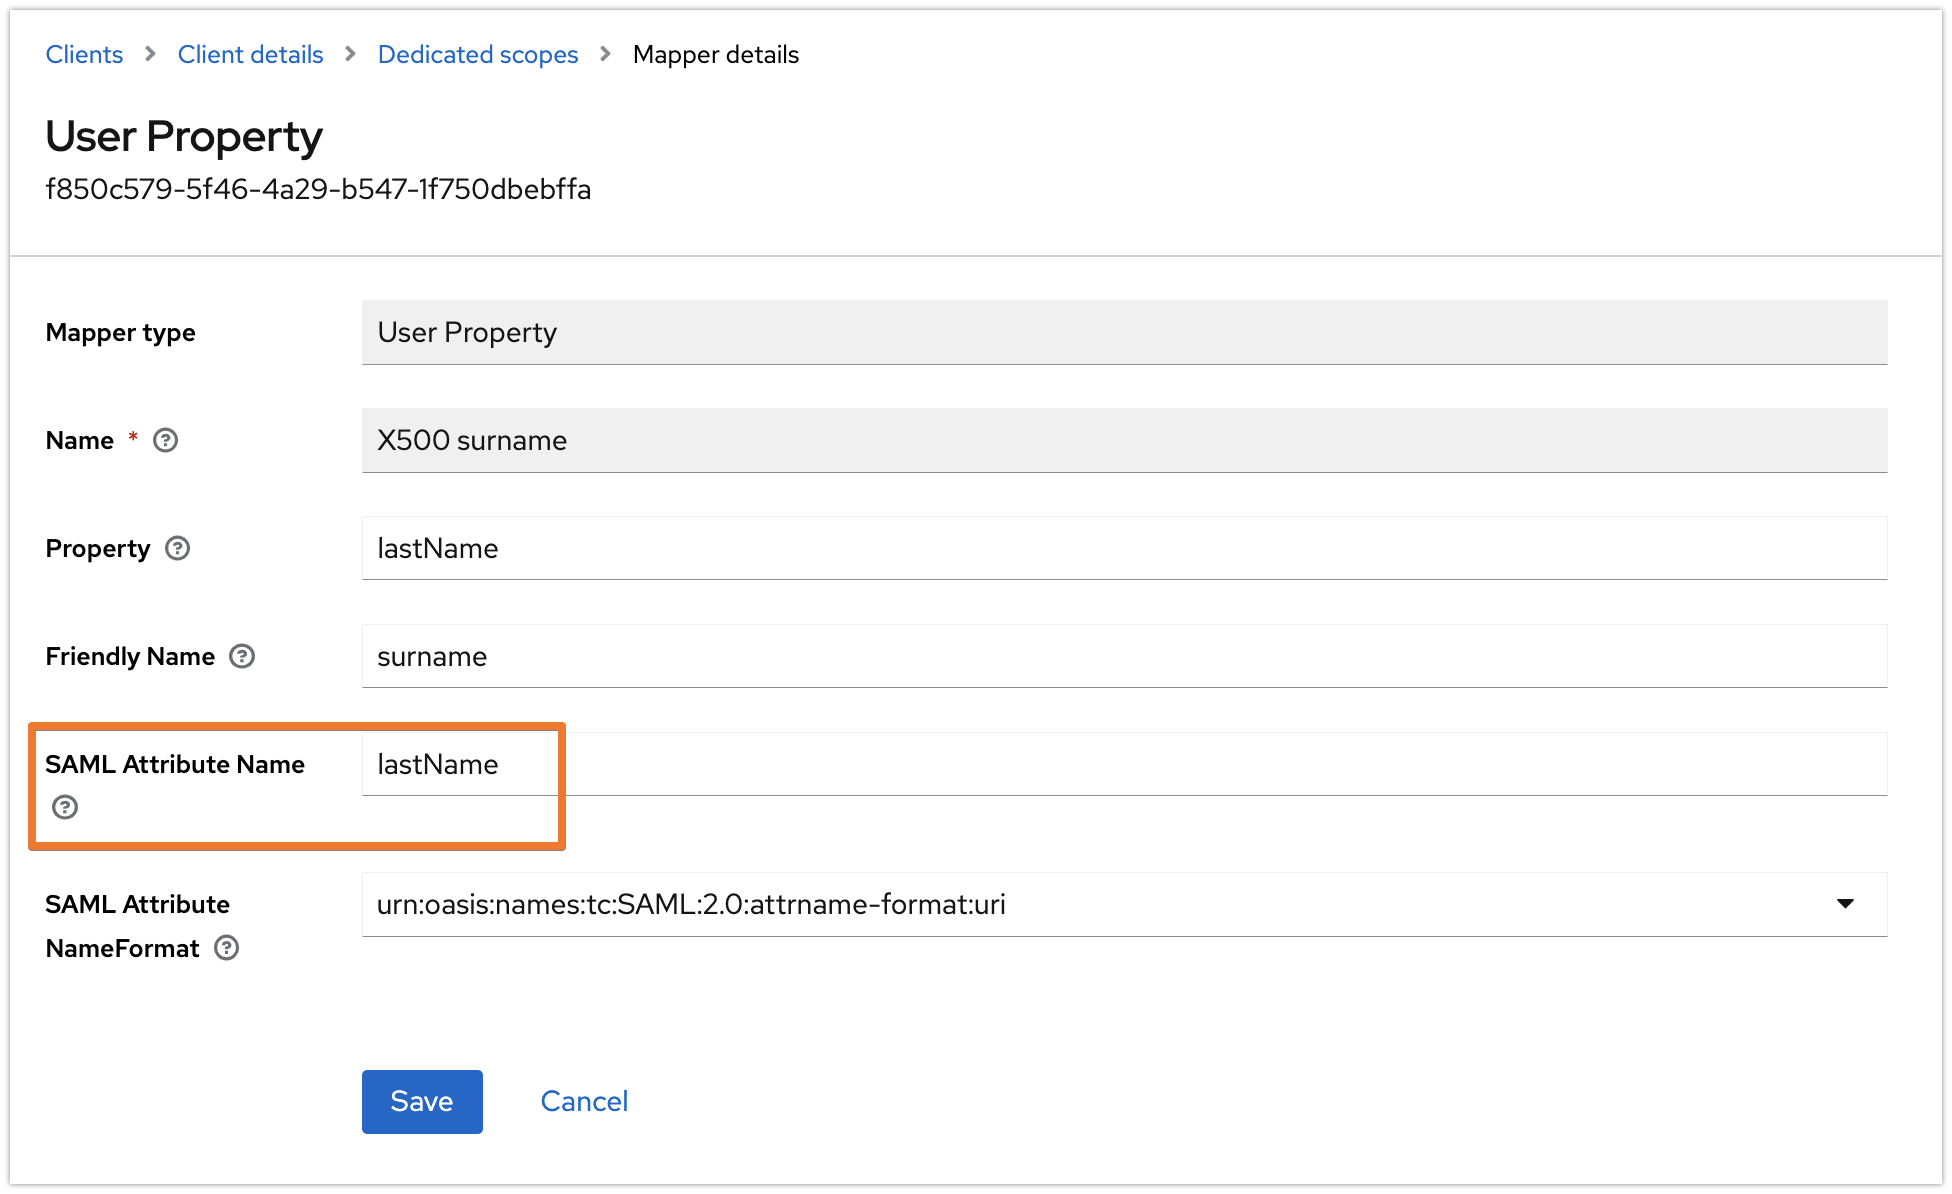
Task: Click the Mapper type read-only field
Action: (1124, 332)
